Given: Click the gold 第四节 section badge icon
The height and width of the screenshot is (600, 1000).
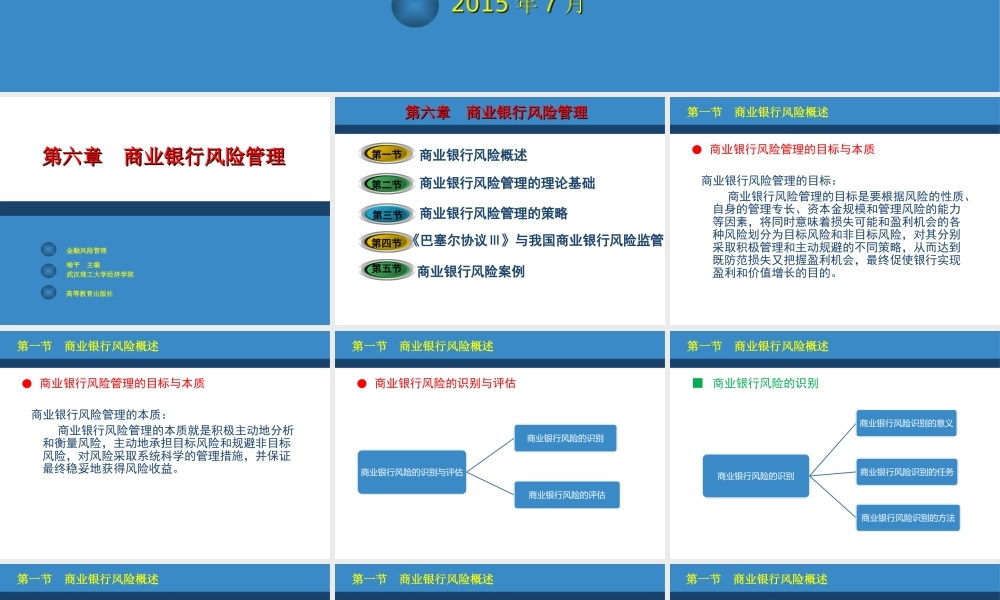Looking at the screenshot, I should click(384, 240).
